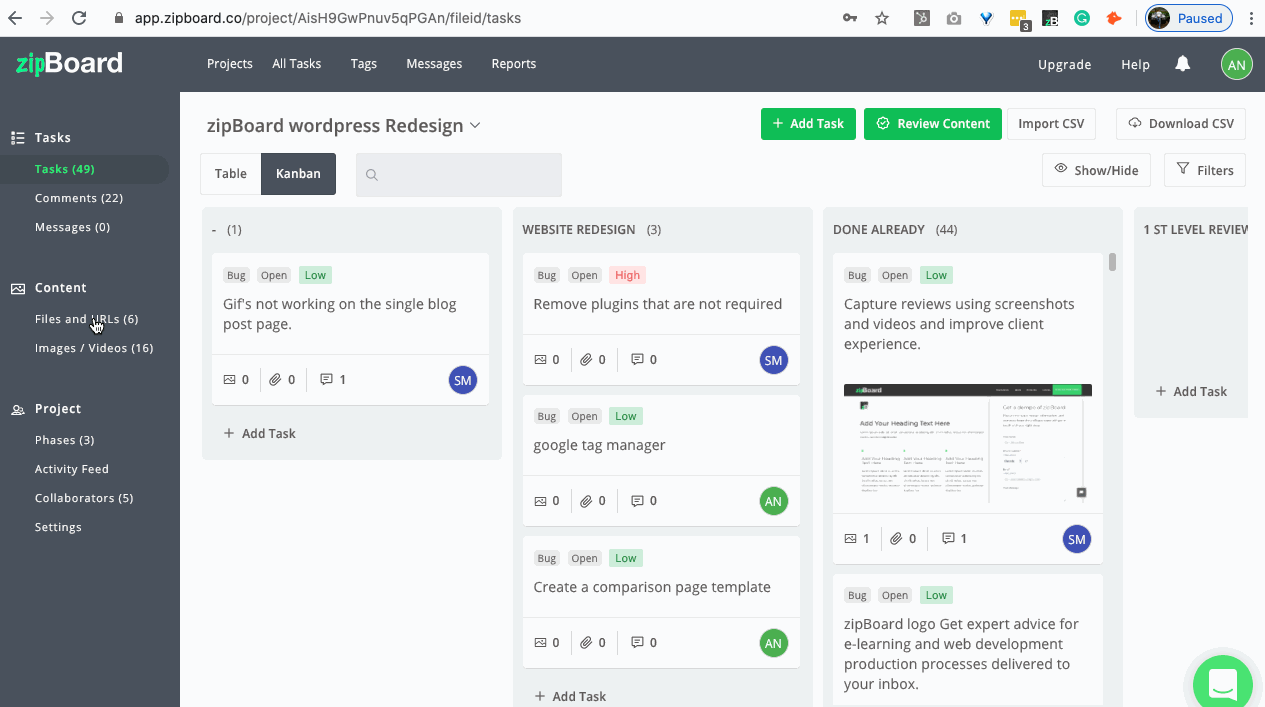This screenshot has width=1265, height=707.
Task: Open the Tags page
Action: pyautogui.click(x=364, y=64)
